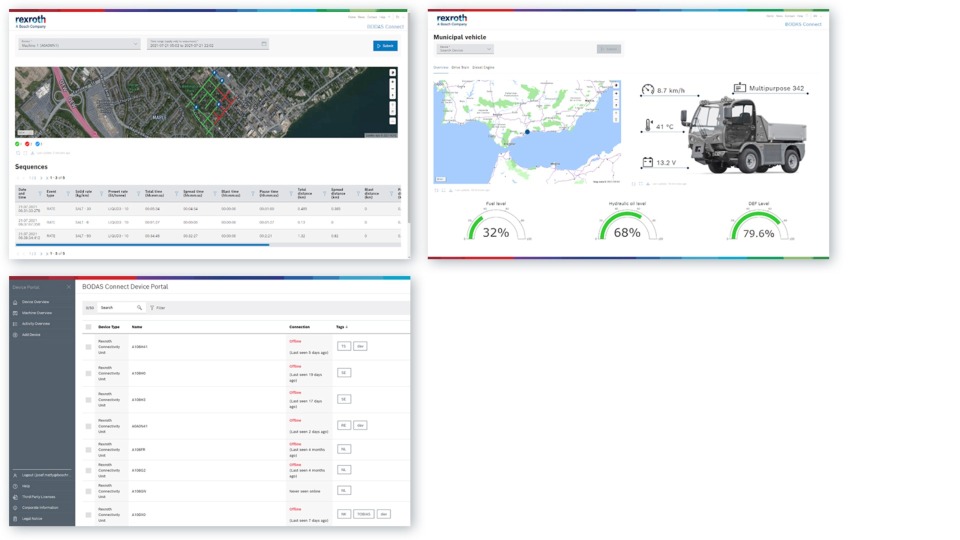This screenshot has height=540, width=960.
Task: Click the calendar icon in time range field
Action: pos(264,44)
